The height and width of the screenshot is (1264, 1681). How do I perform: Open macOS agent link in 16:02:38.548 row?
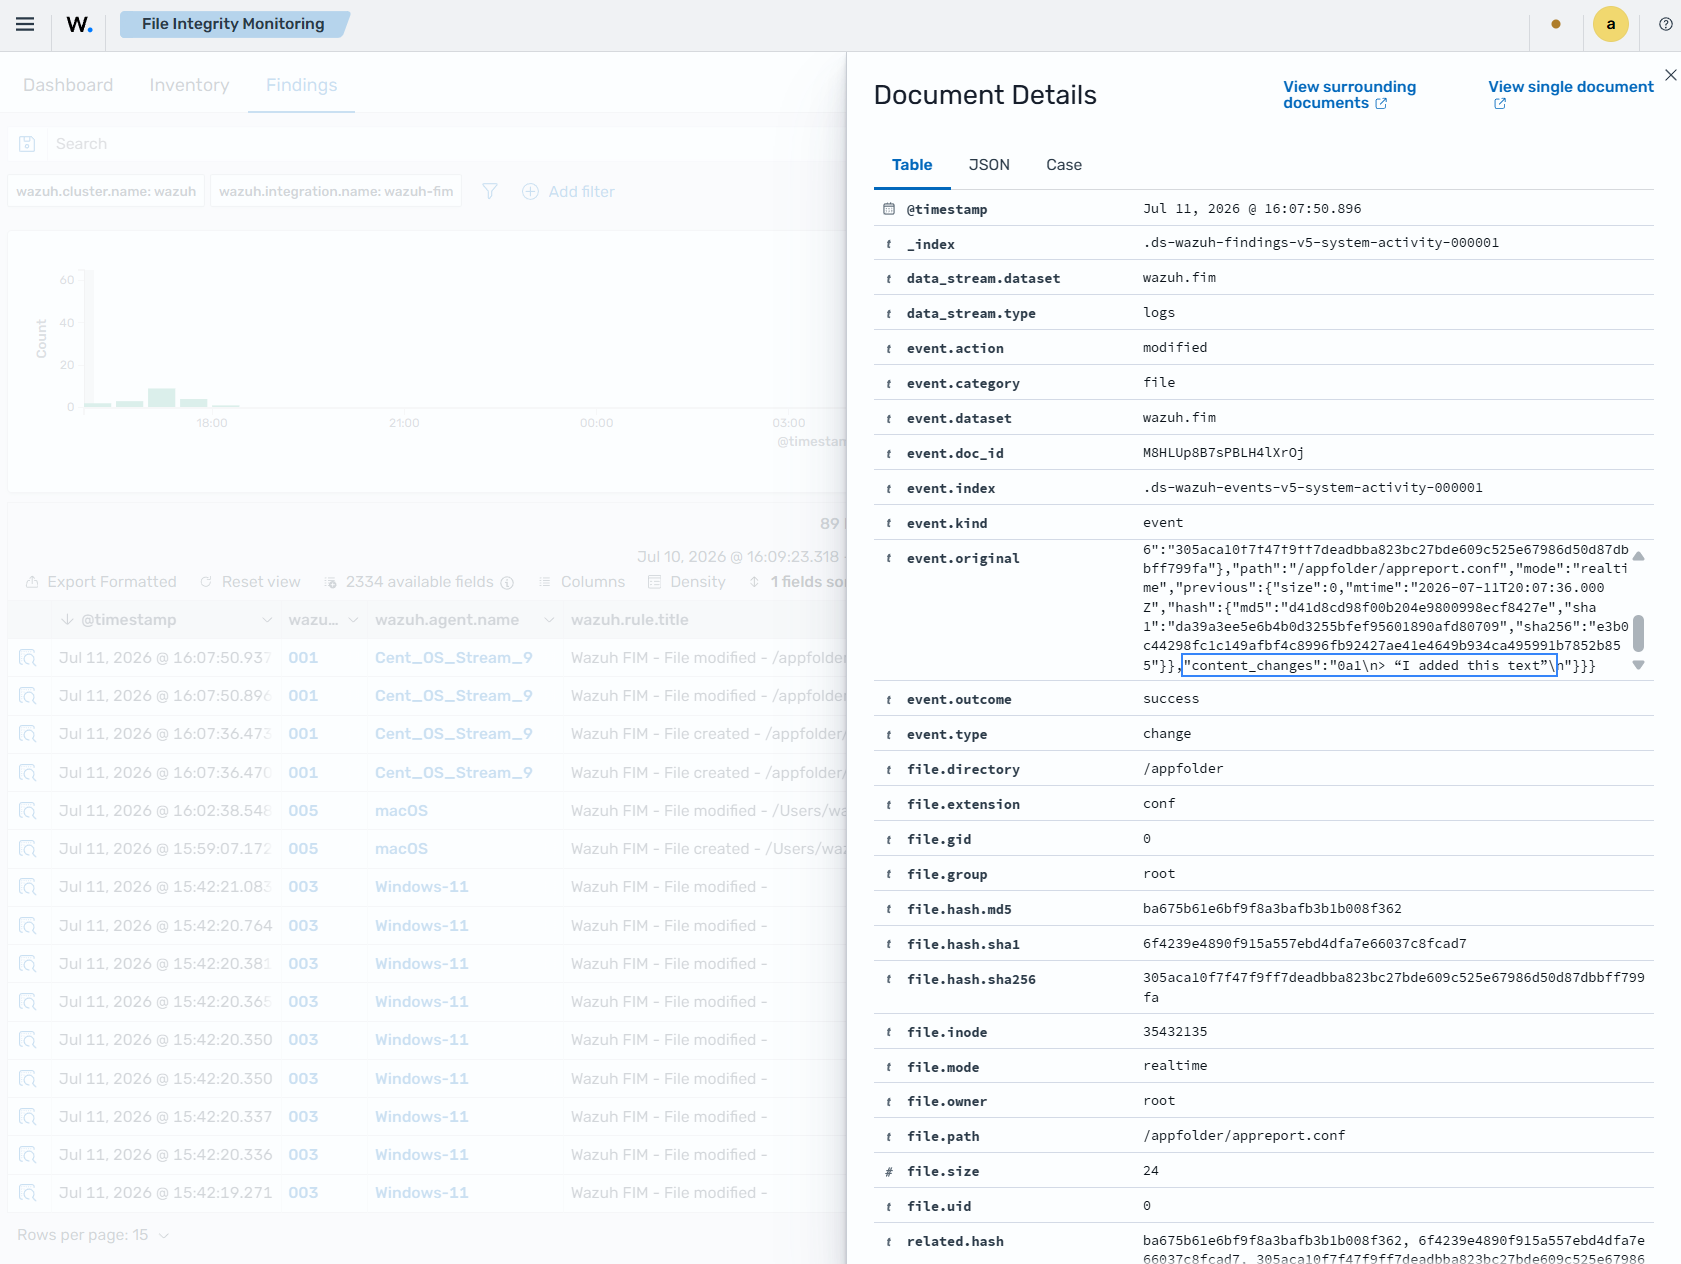coord(401,811)
